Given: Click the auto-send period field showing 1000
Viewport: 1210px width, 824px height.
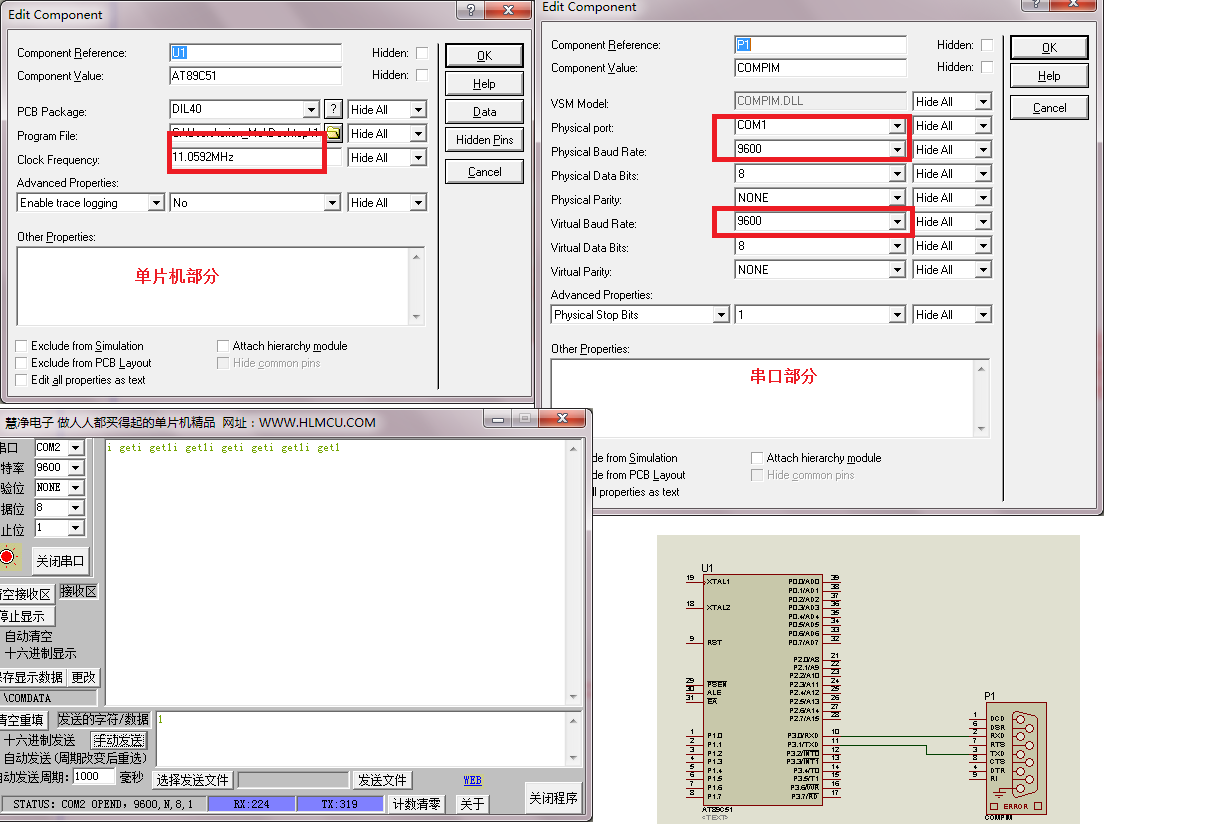Looking at the screenshot, I should [x=95, y=776].
